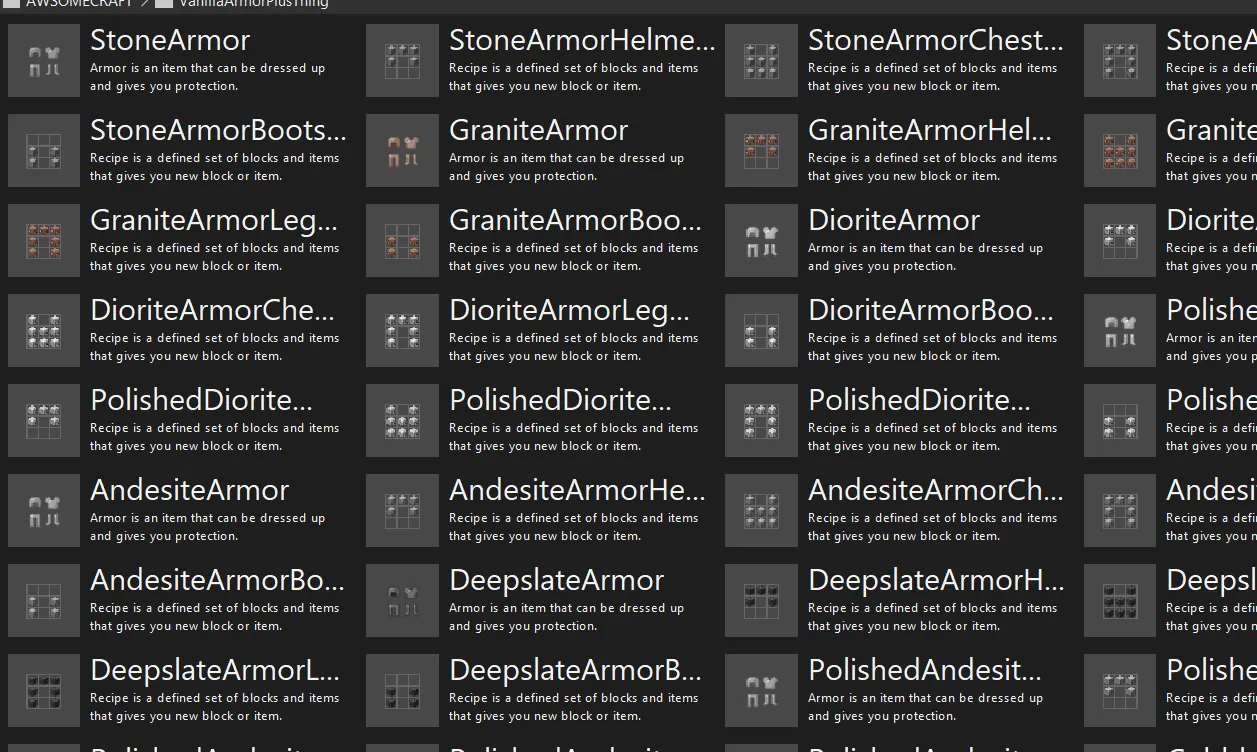
Task: Open the GraniteArmor armor icon
Action: click(403, 151)
